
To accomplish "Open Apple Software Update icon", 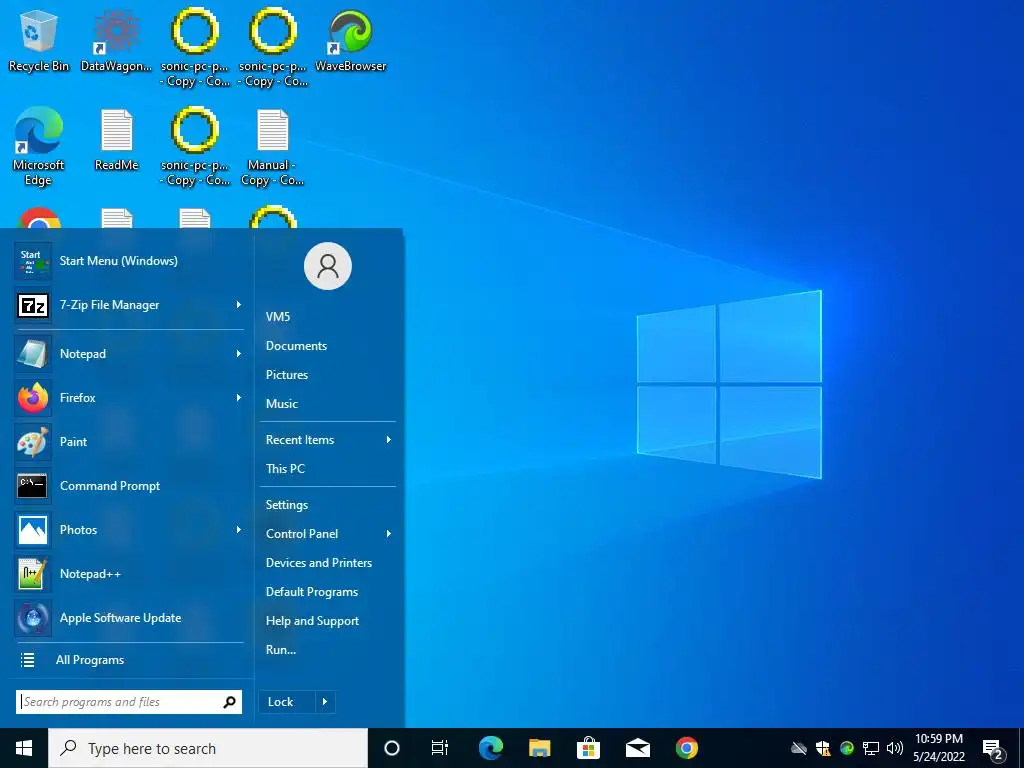I will tap(33, 618).
